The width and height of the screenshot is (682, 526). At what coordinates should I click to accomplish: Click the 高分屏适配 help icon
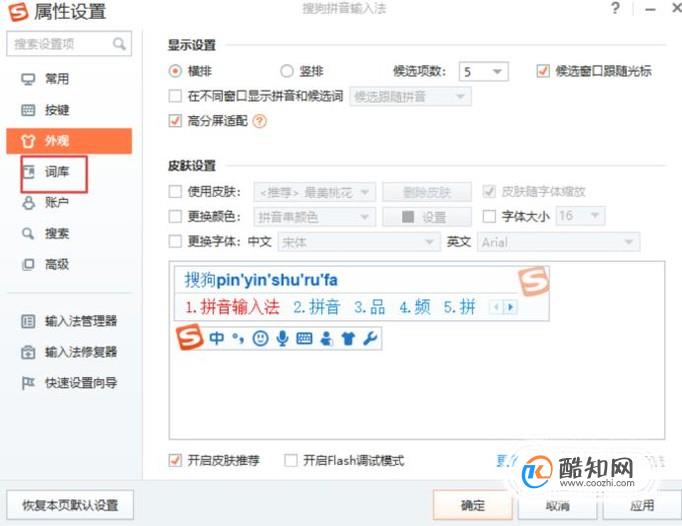[x=260, y=121]
